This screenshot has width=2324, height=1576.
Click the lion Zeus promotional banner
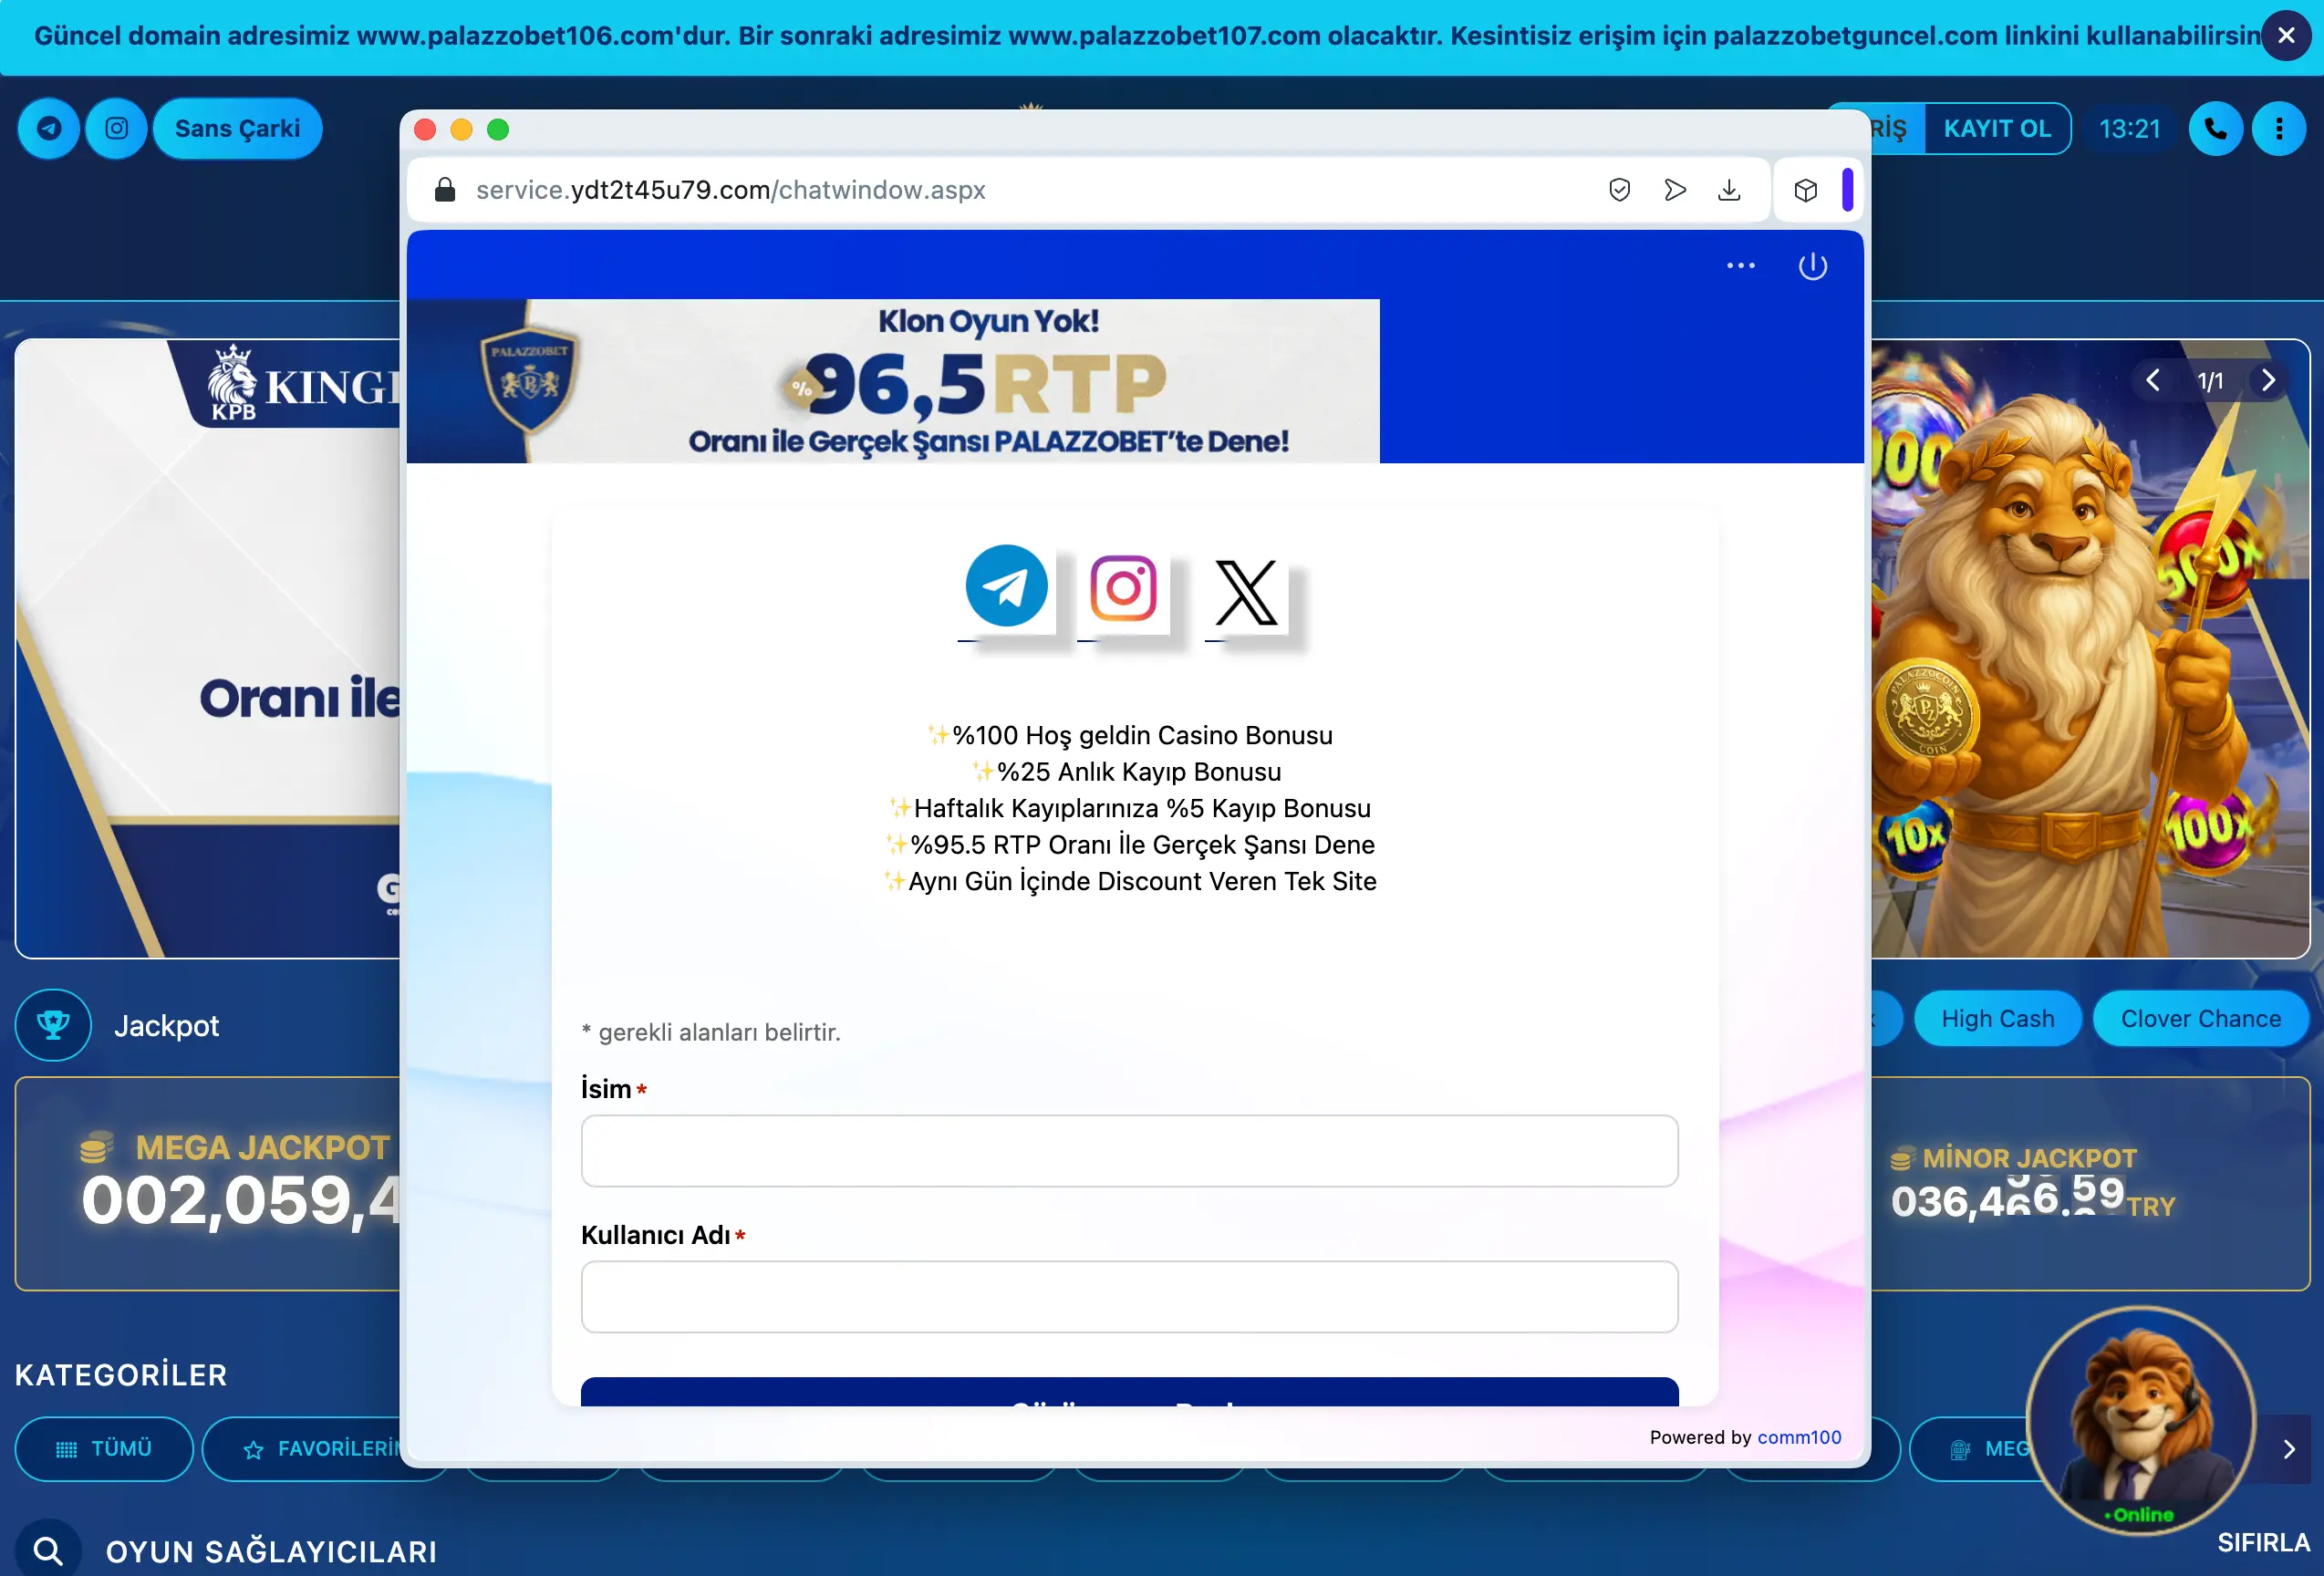point(2090,649)
